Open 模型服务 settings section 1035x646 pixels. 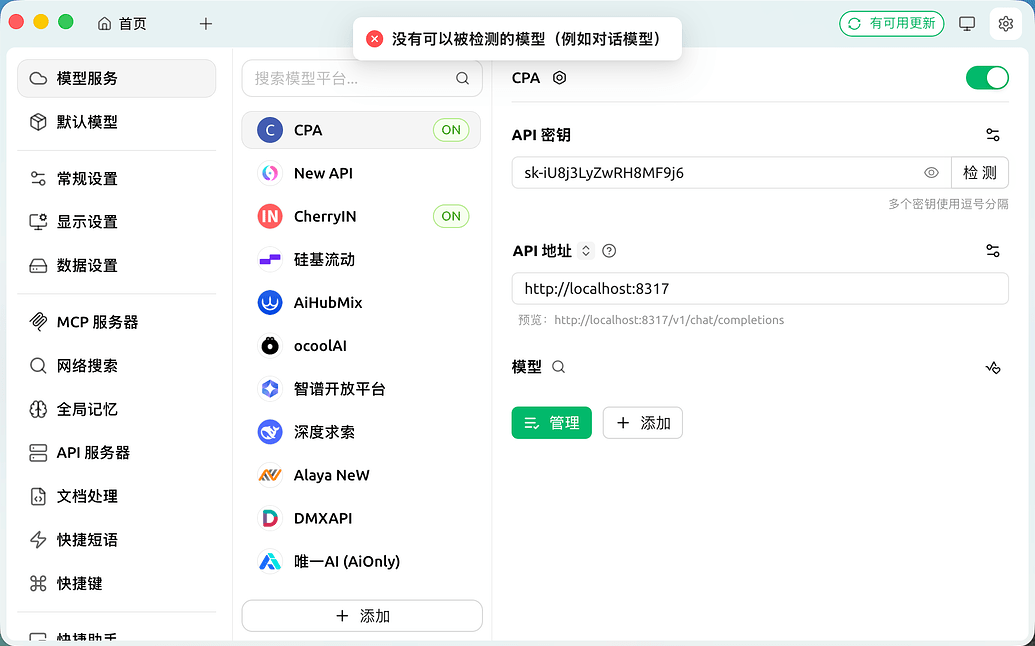click(x=117, y=79)
